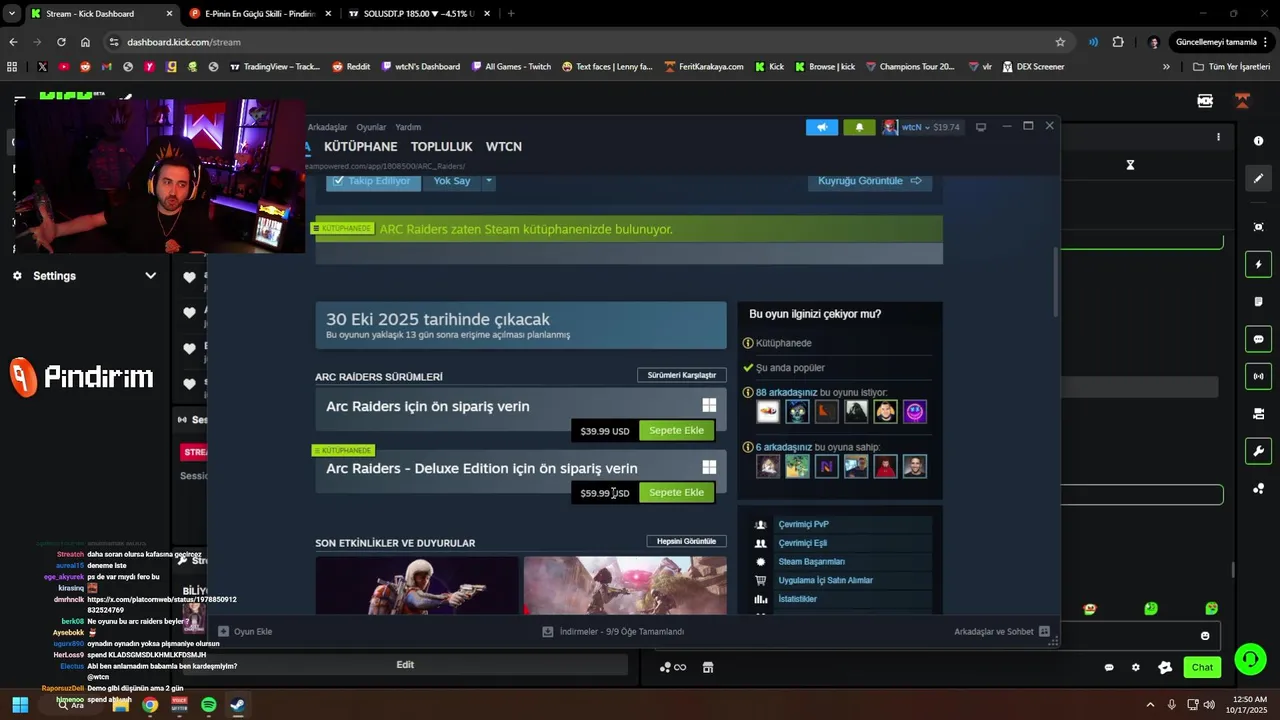Open chat settings gear next to Chat button

coord(1135,667)
